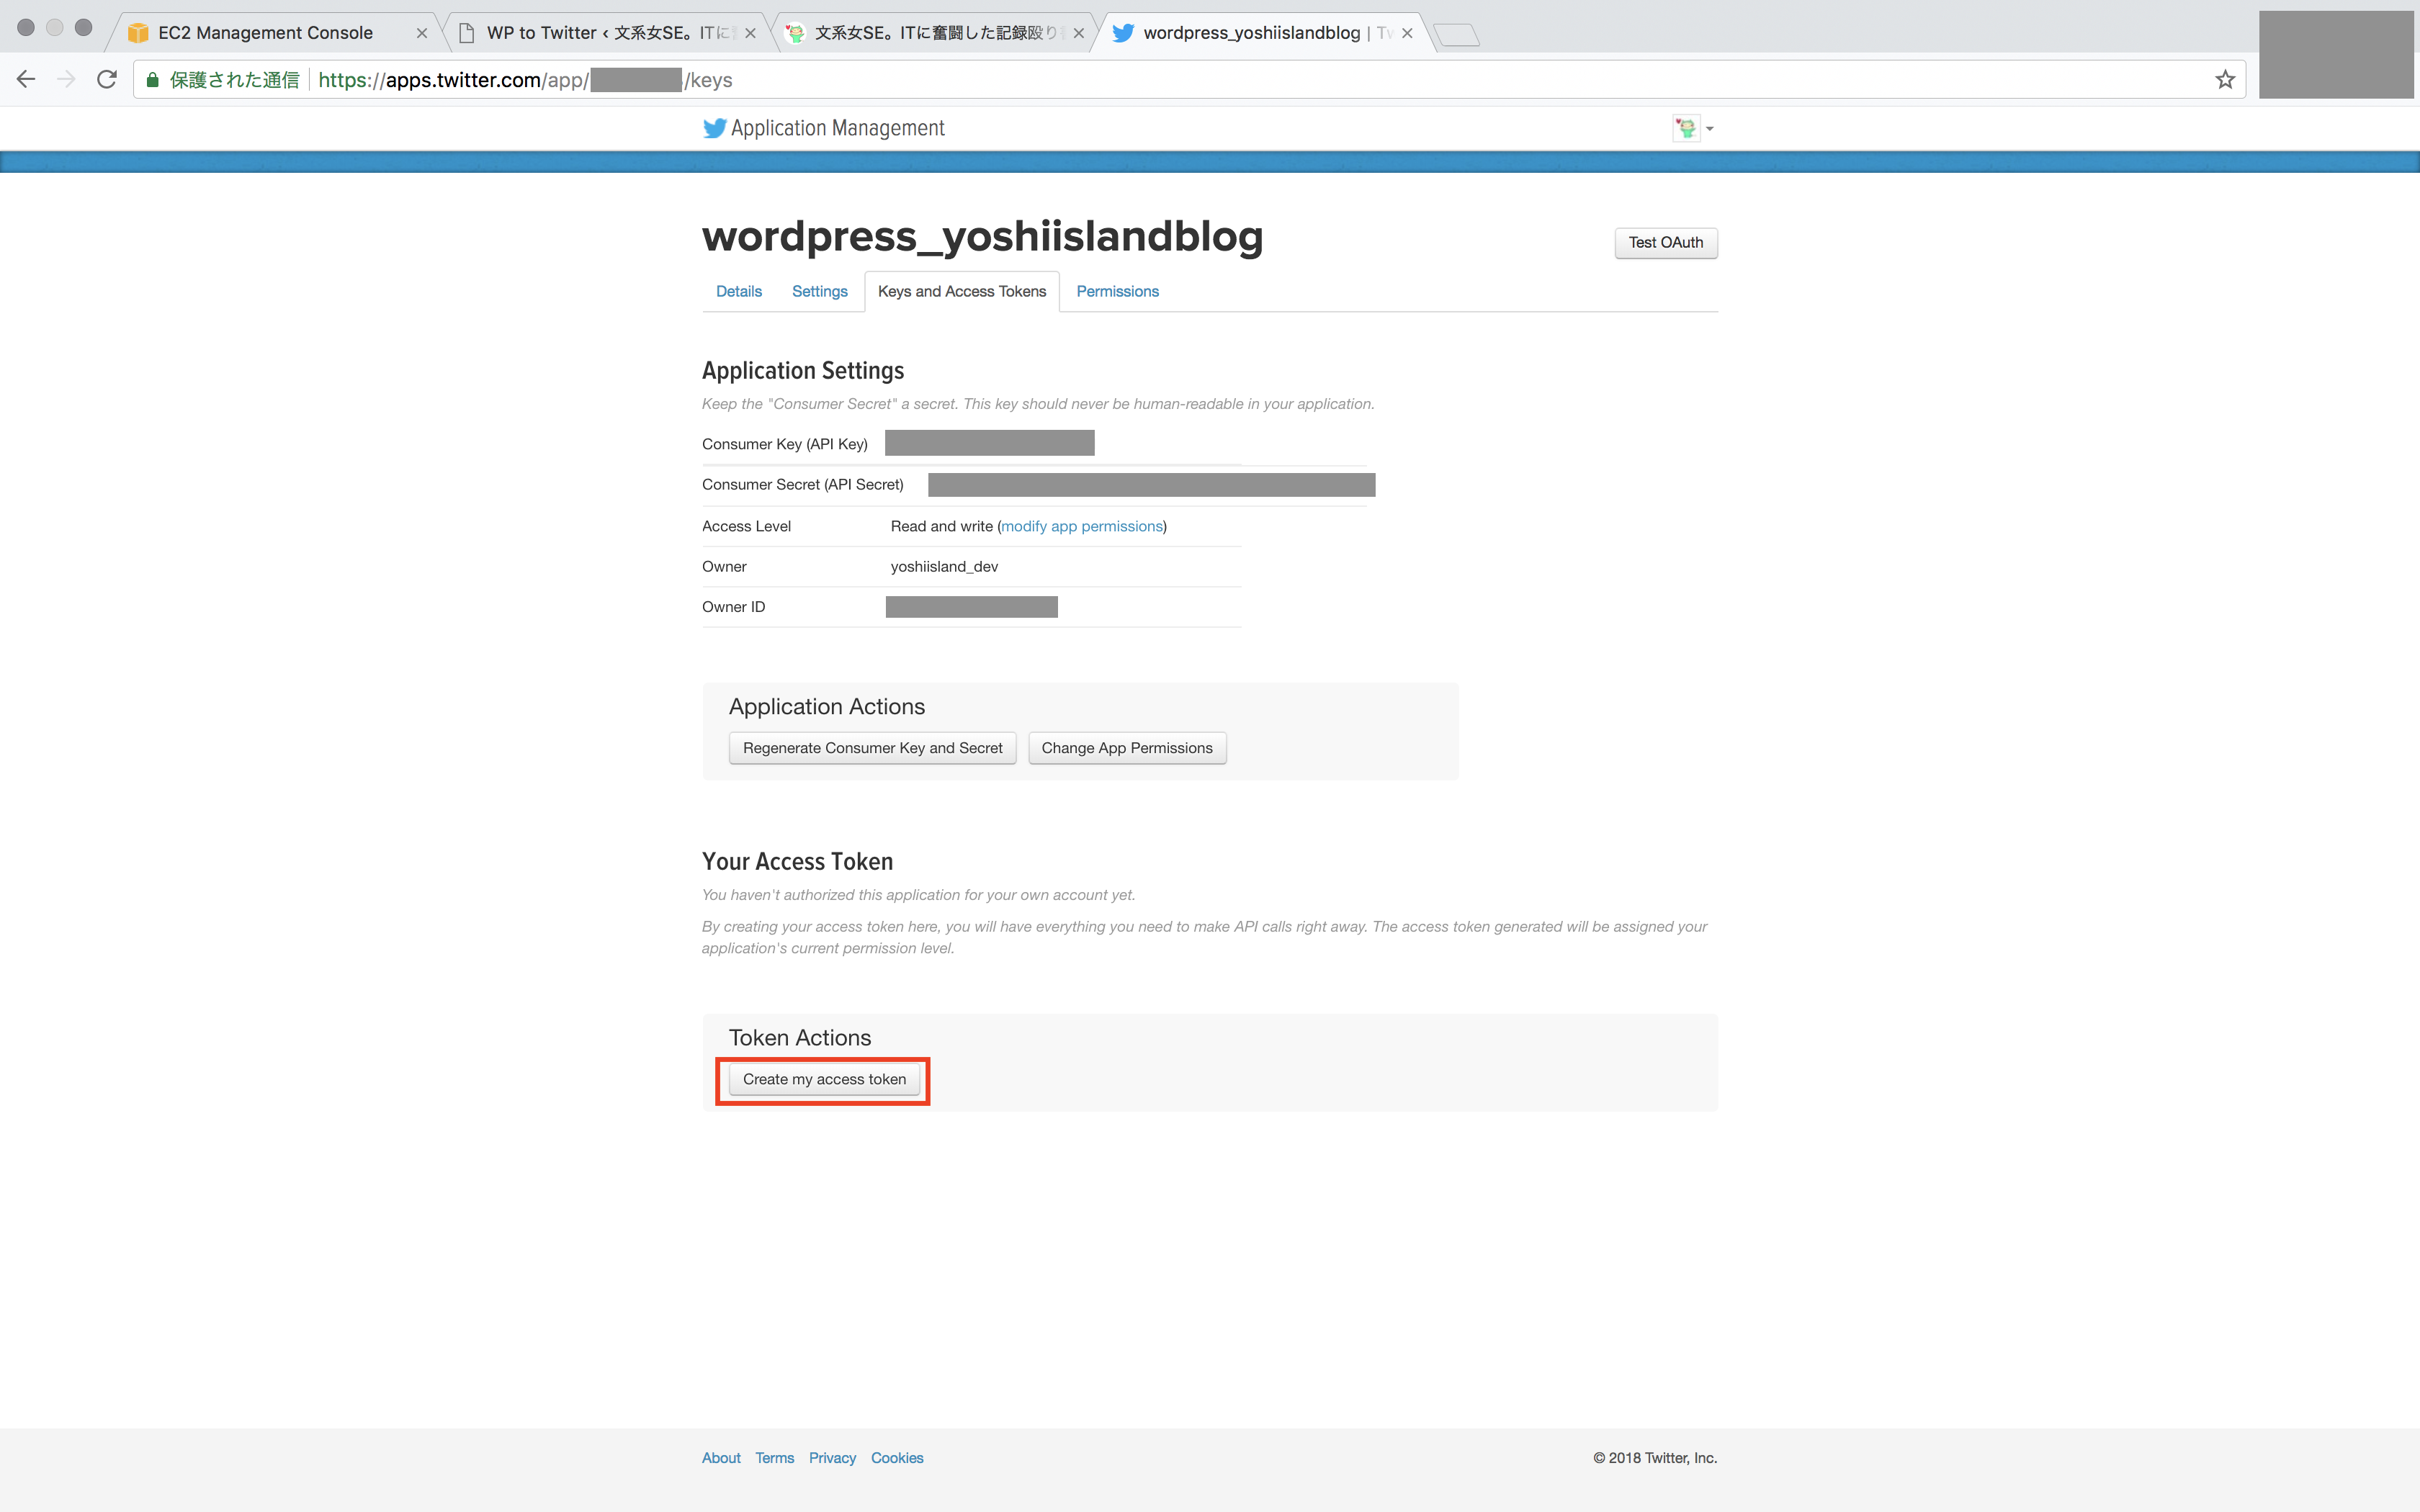Viewport: 2420px width, 1512px height.
Task: Click the Owner ID label
Action: [733, 607]
